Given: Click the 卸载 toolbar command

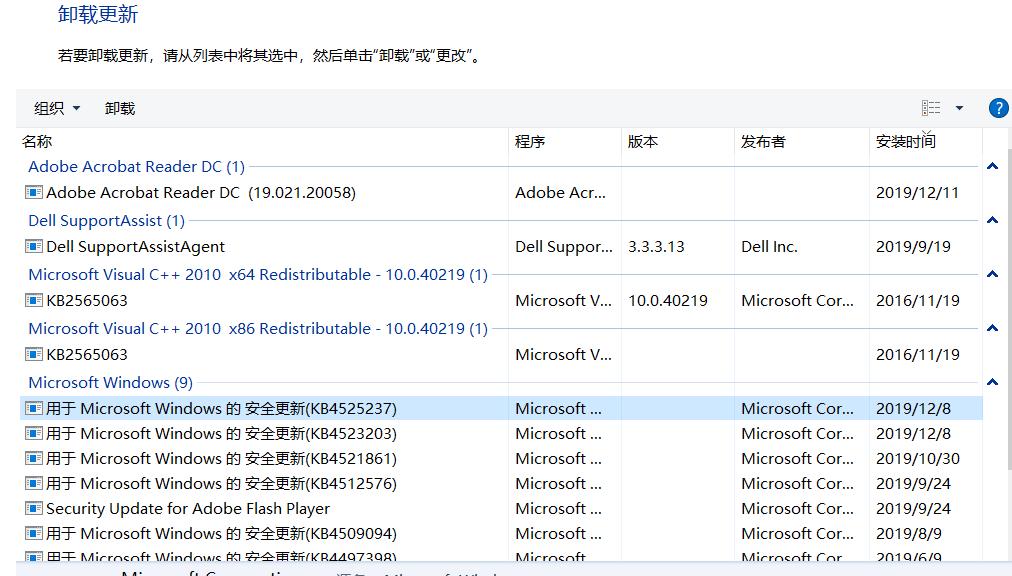Looking at the screenshot, I should pyautogui.click(x=118, y=108).
